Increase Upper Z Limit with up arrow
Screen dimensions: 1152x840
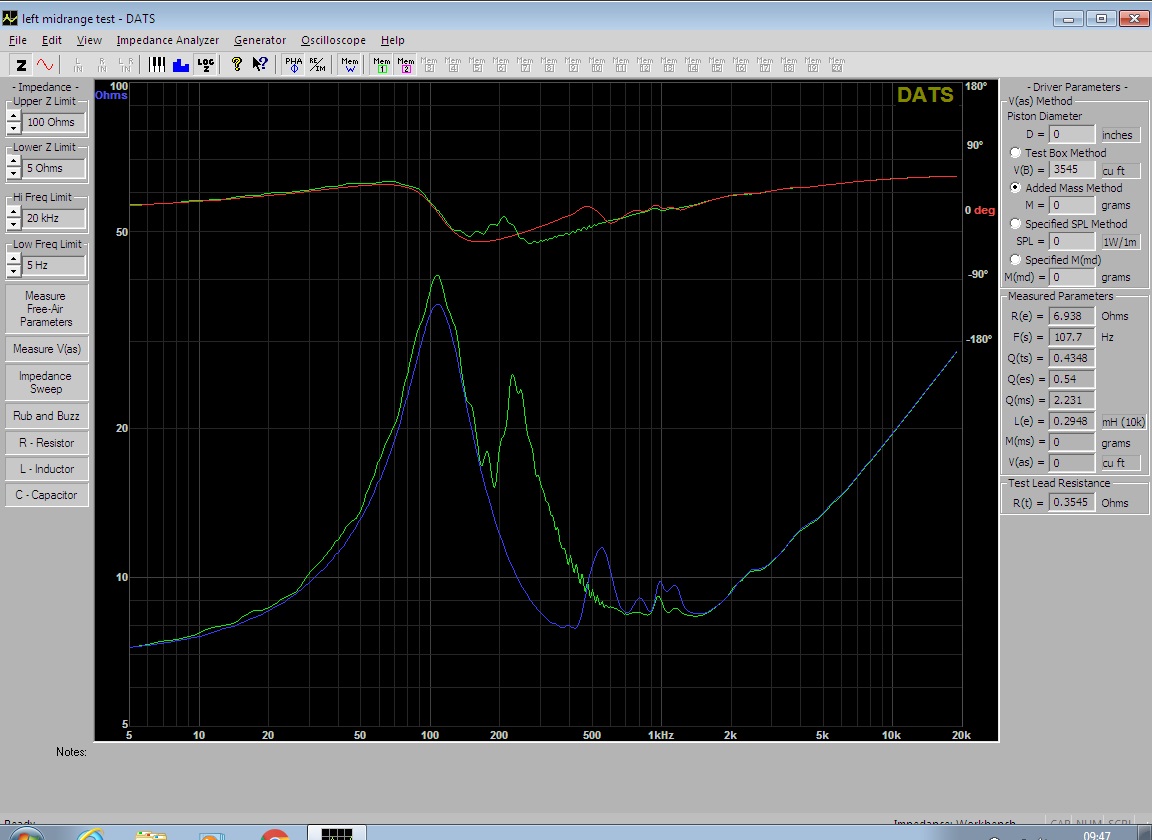tap(13, 116)
